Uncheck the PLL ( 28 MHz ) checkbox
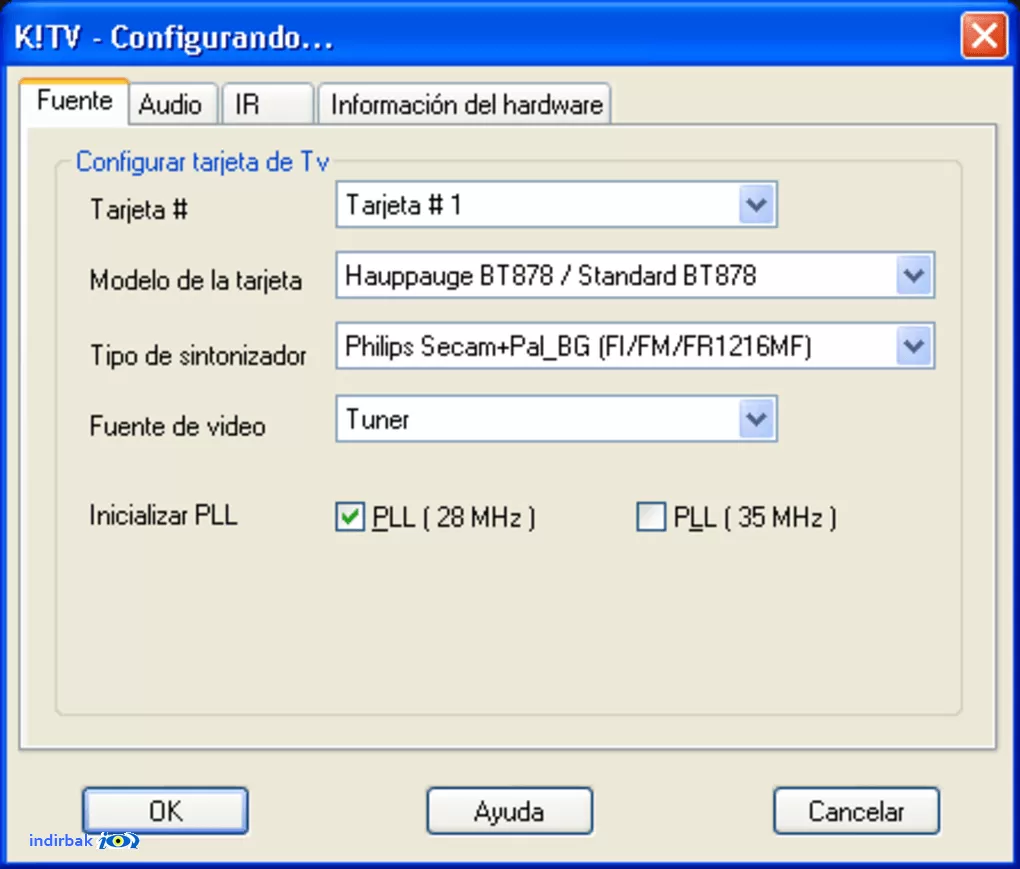1020x869 pixels. pyautogui.click(x=350, y=517)
